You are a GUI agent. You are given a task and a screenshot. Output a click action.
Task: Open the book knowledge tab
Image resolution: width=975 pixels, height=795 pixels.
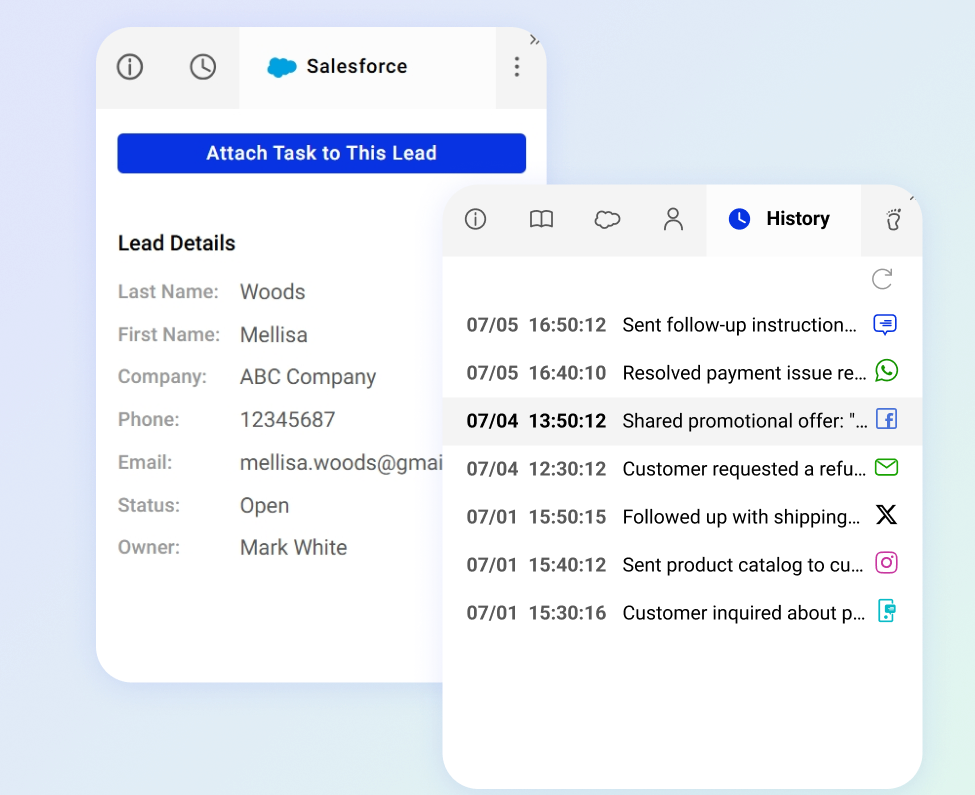point(541,219)
